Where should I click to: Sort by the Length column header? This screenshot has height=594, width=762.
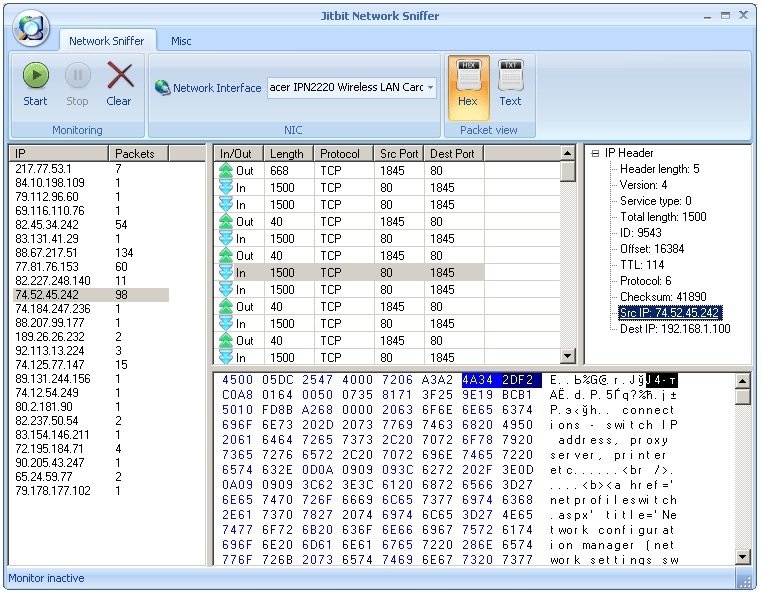289,154
